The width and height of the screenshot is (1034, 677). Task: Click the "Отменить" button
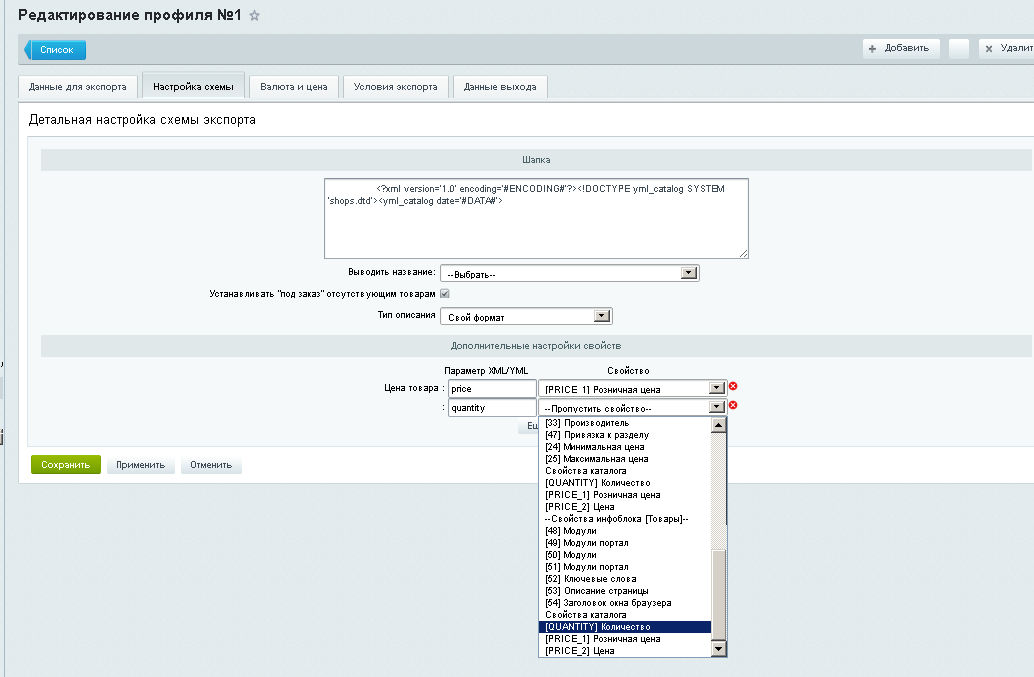pos(211,465)
